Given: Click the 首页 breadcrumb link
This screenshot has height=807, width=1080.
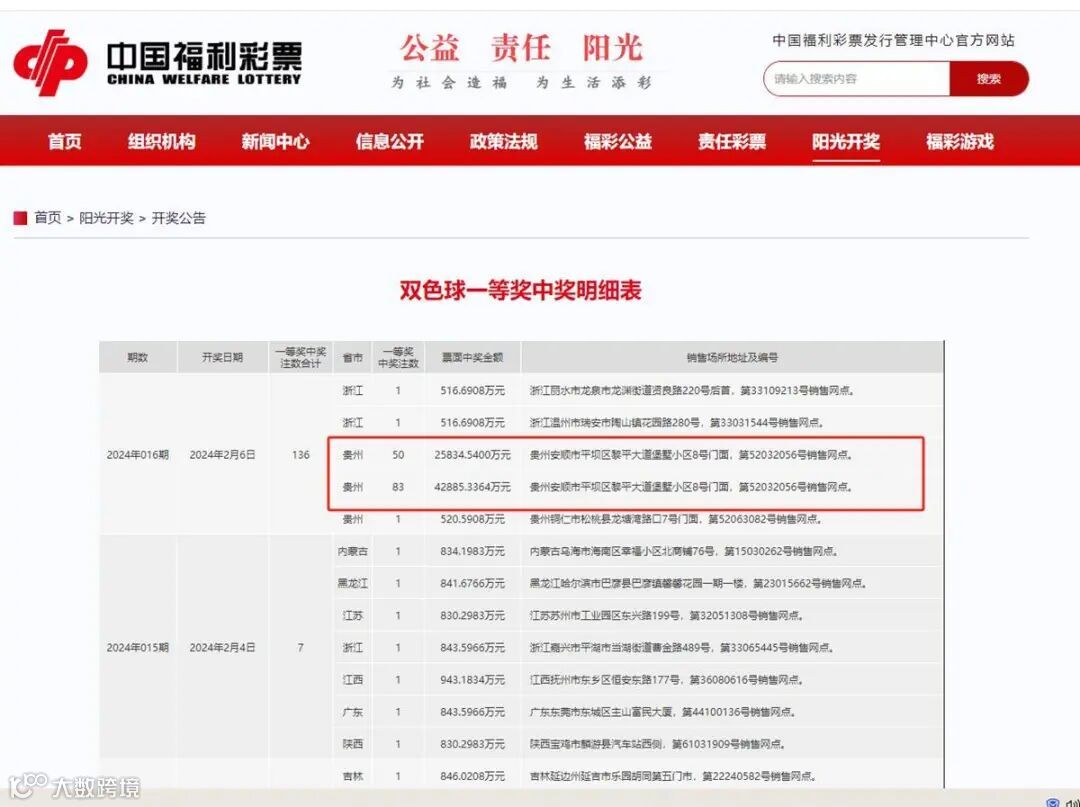Looking at the screenshot, I should pyautogui.click(x=48, y=218).
